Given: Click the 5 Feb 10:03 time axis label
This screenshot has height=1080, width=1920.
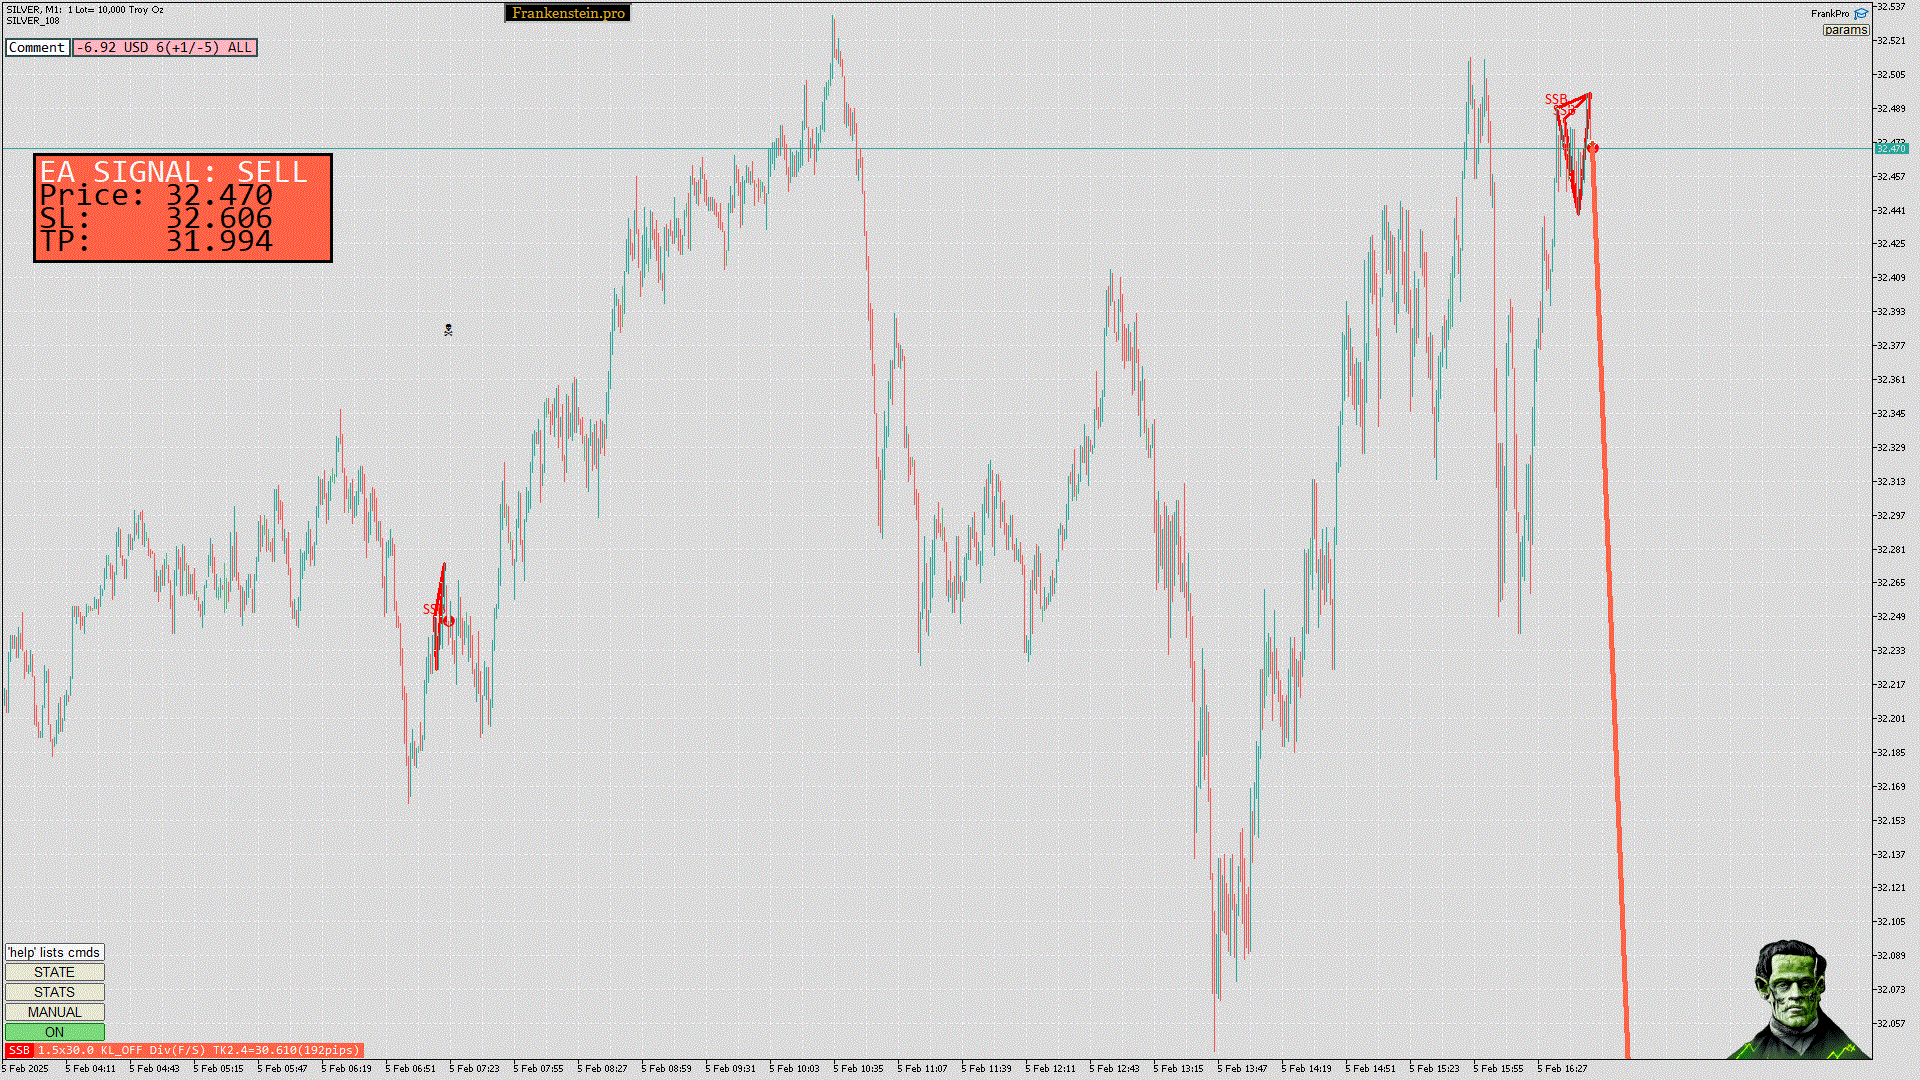Looking at the screenshot, I should point(794,1069).
